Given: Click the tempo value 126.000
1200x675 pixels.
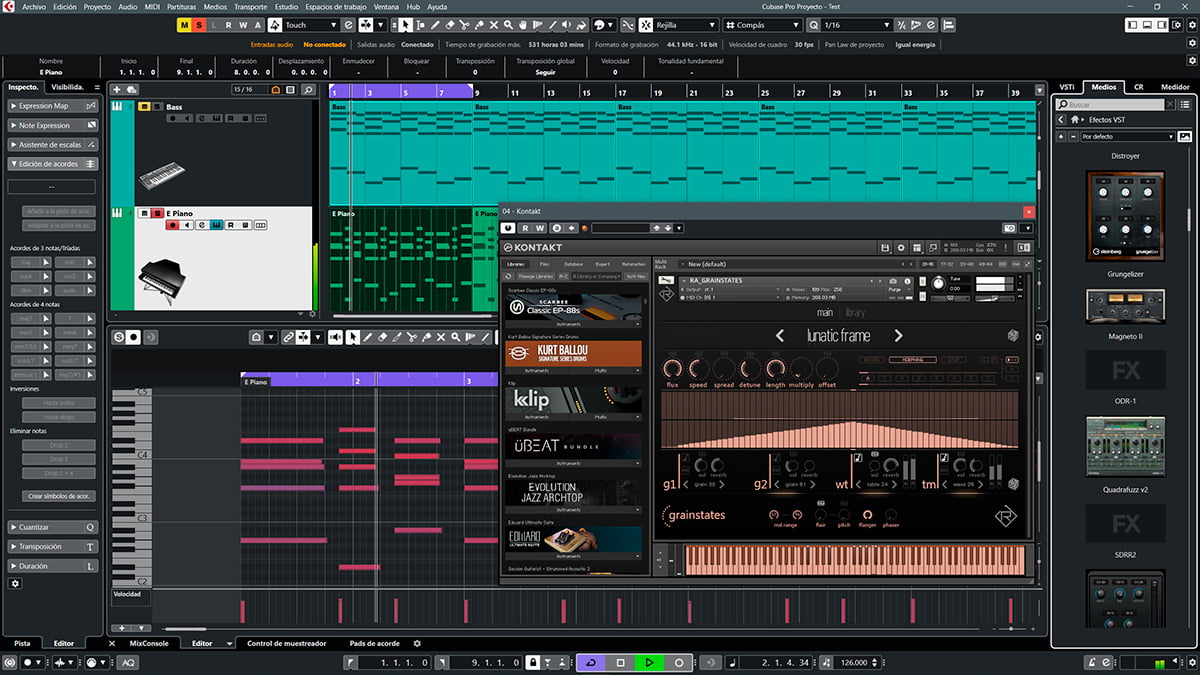Looking at the screenshot, I should pos(853,662).
